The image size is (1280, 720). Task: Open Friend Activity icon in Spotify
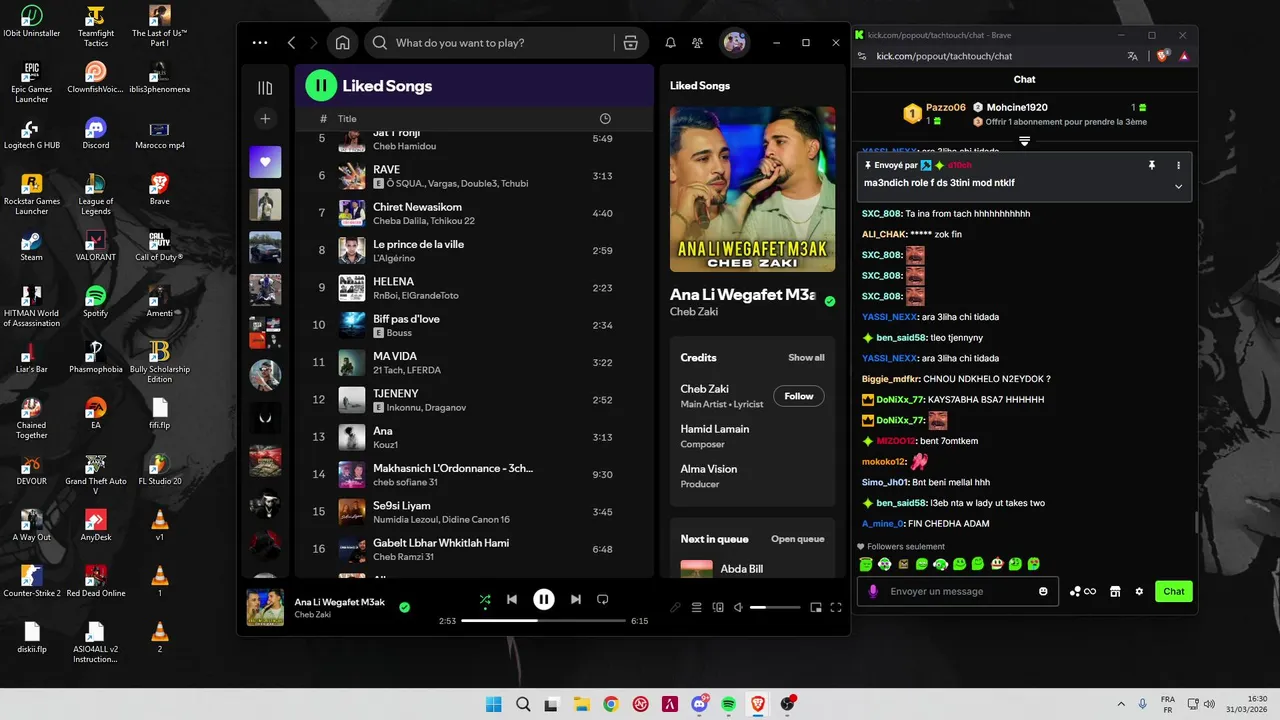click(x=698, y=43)
